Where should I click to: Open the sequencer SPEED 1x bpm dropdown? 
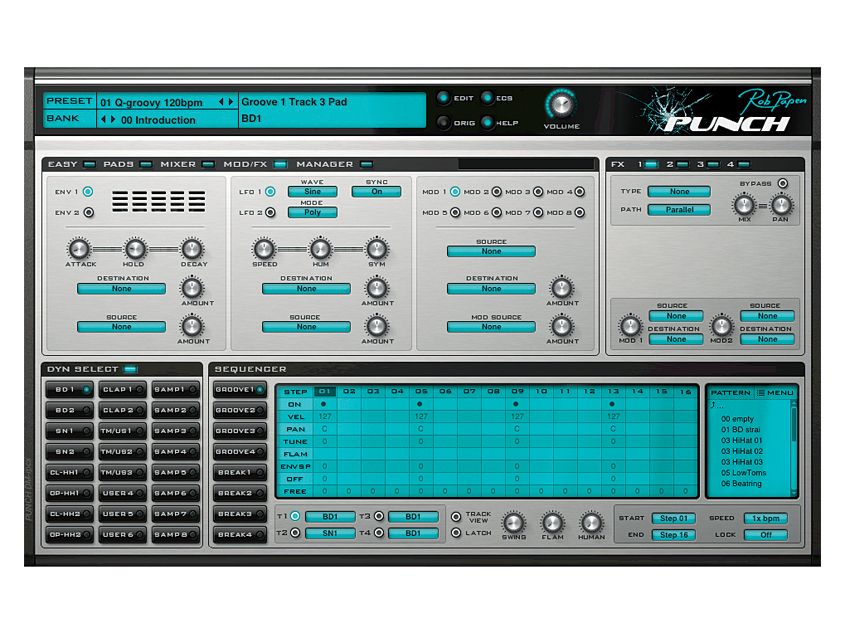(765, 519)
